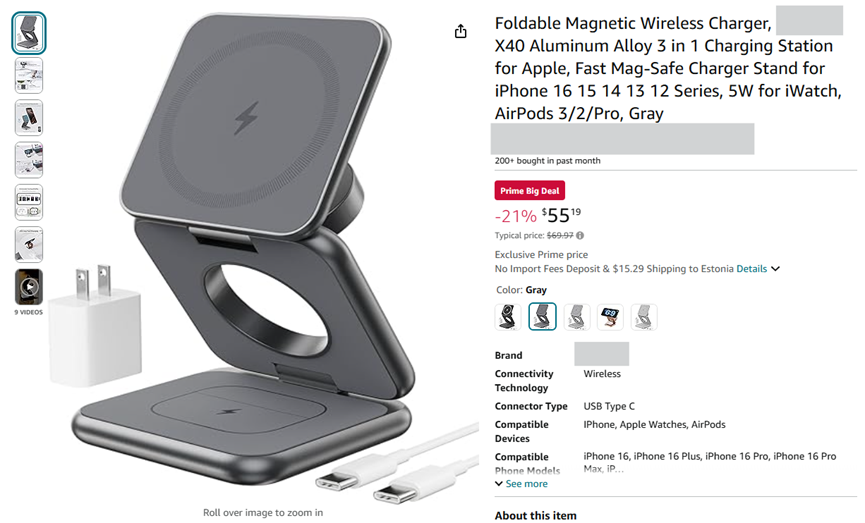Open the typical price info icon
Screen dimensions: 865x523
[580, 236]
